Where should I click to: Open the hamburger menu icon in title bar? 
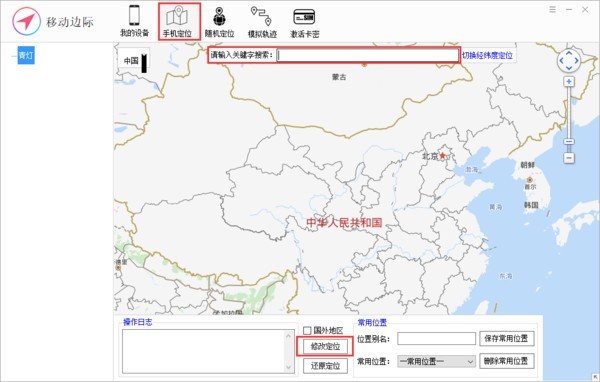pos(553,9)
